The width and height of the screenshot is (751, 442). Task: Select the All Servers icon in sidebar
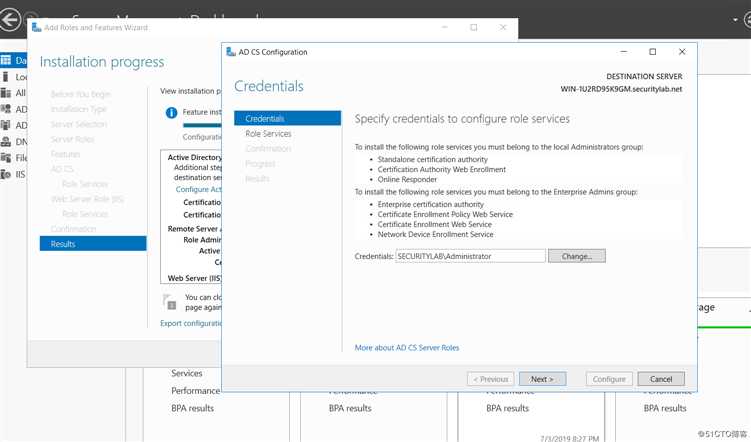[6, 93]
